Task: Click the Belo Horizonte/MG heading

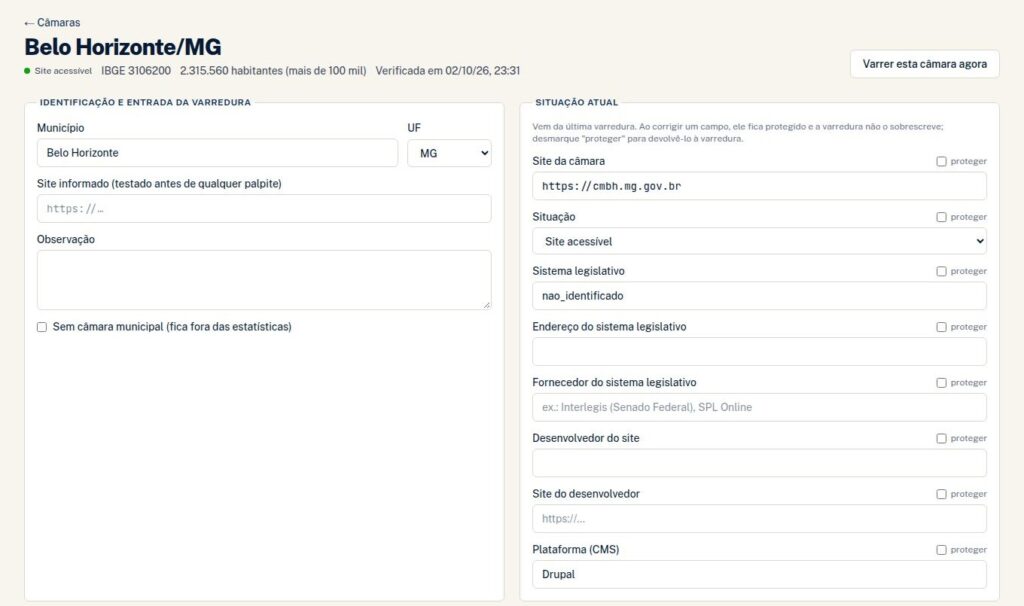Action: 123,47
